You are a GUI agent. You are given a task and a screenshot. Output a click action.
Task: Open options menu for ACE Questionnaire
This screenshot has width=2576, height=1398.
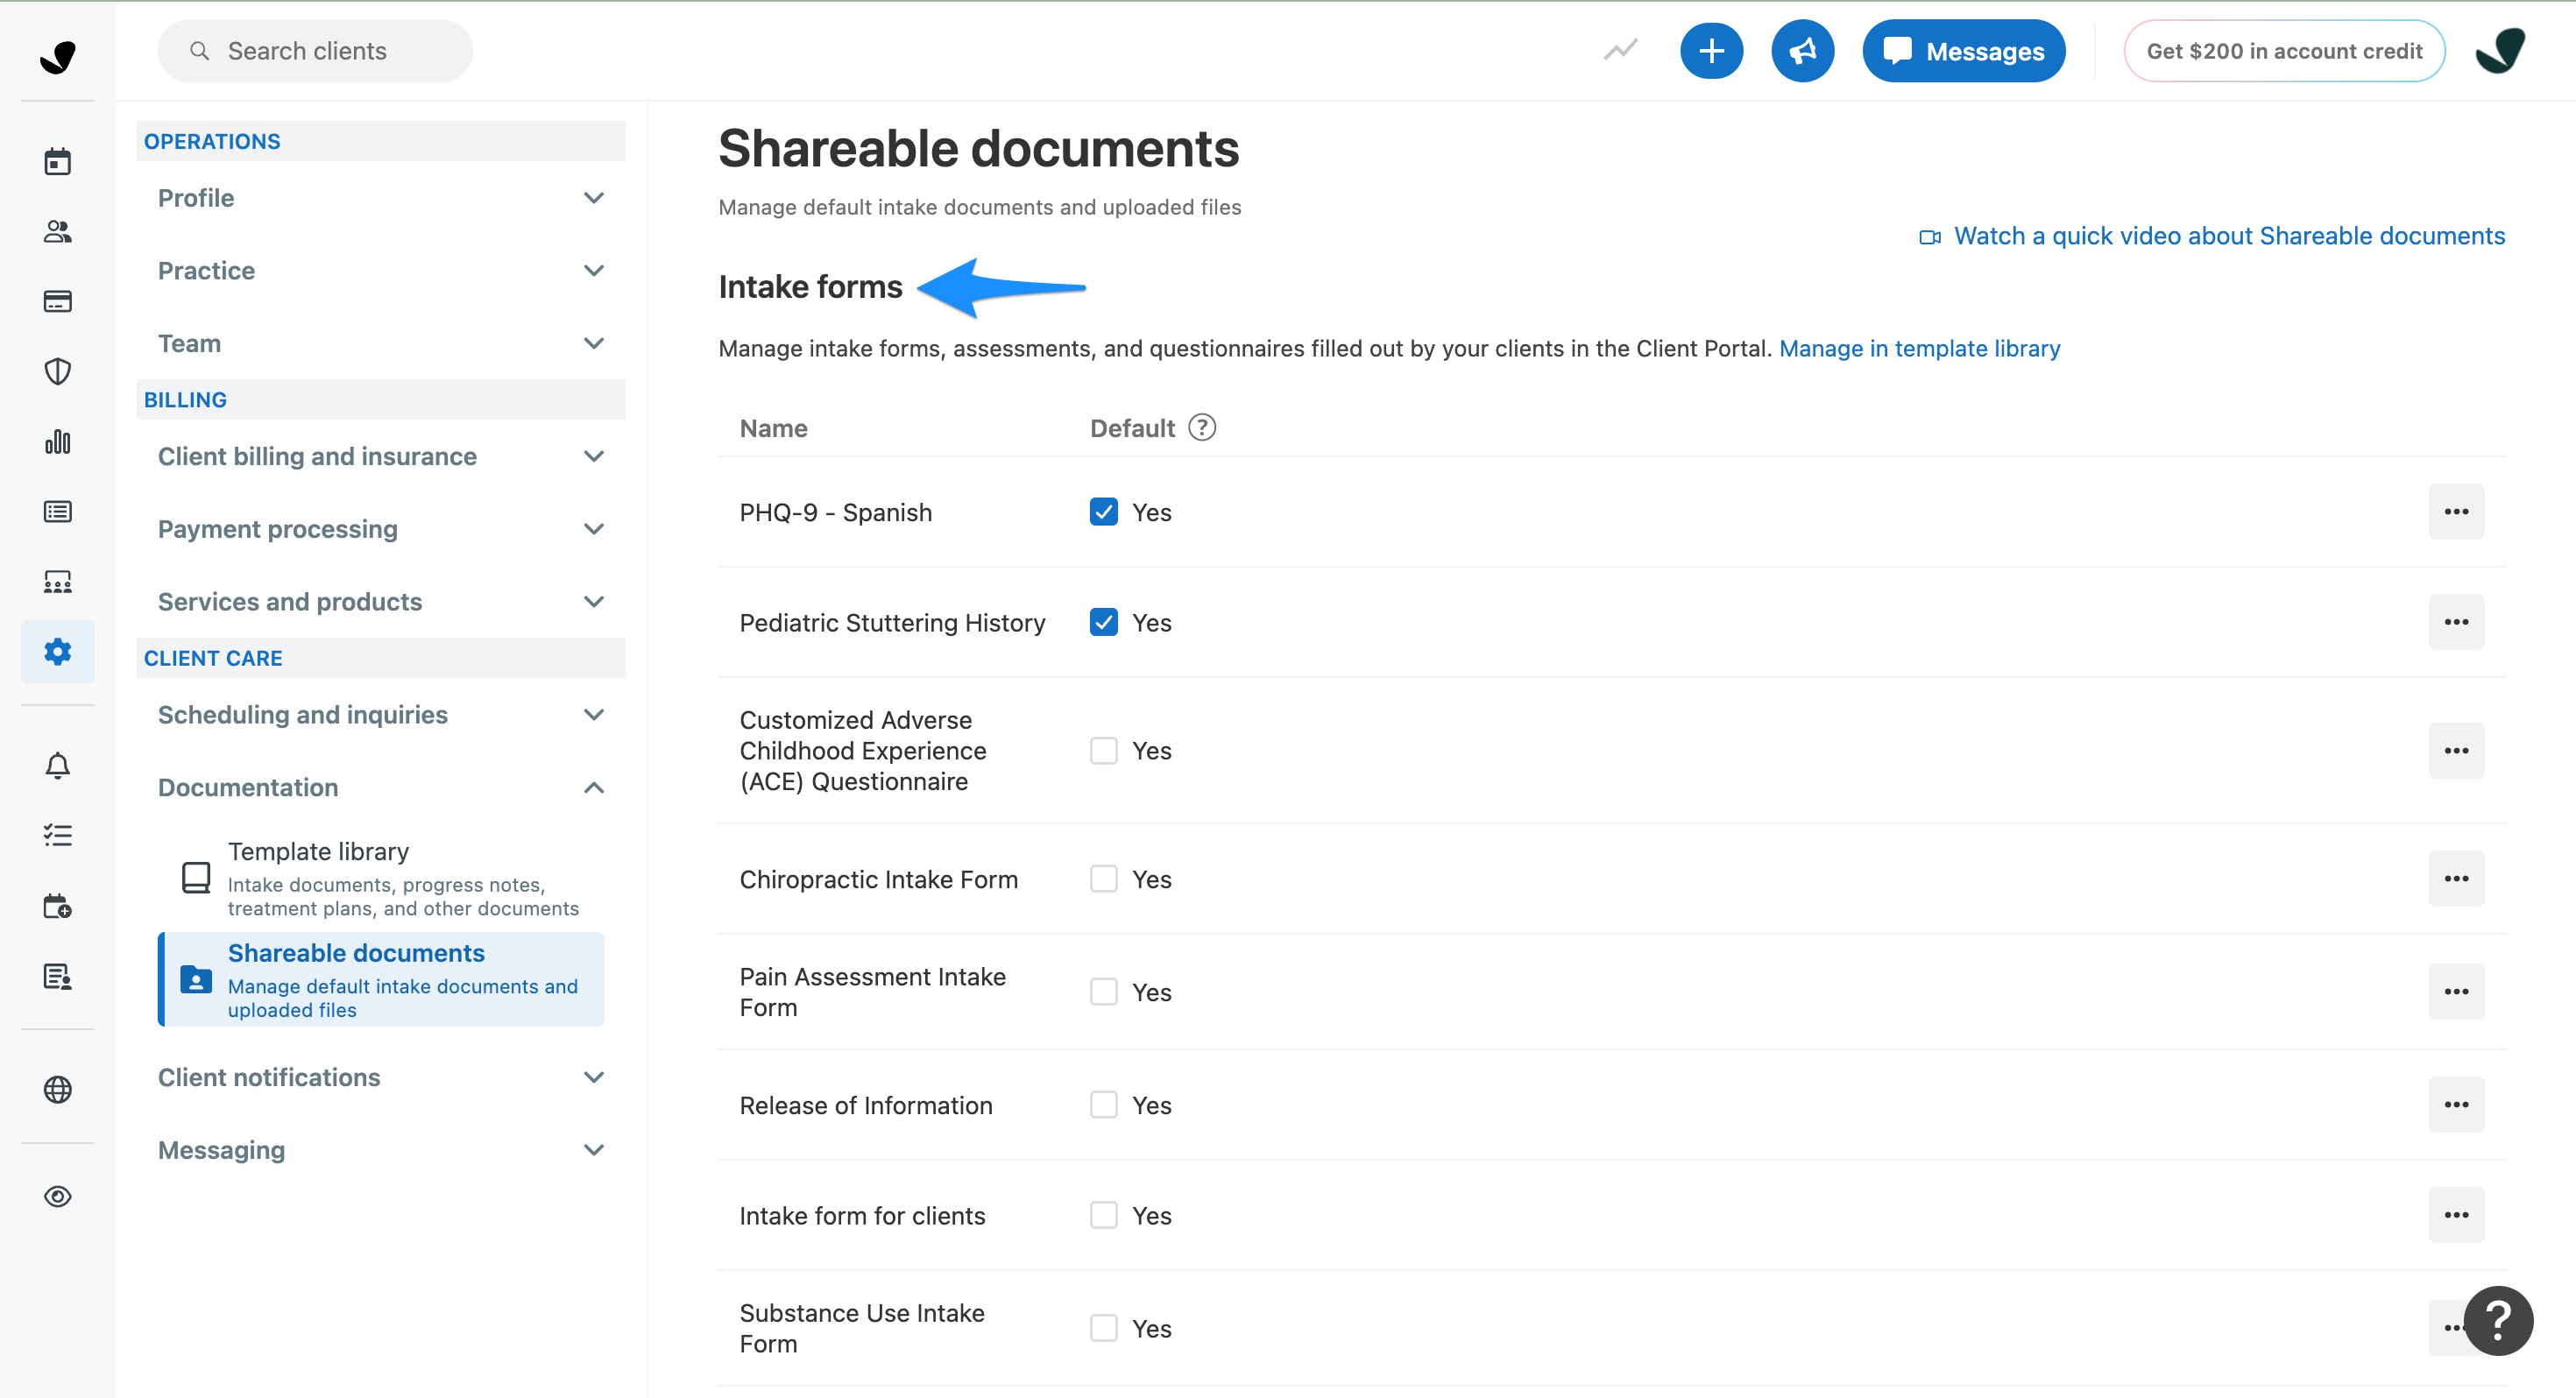coord(2456,751)
